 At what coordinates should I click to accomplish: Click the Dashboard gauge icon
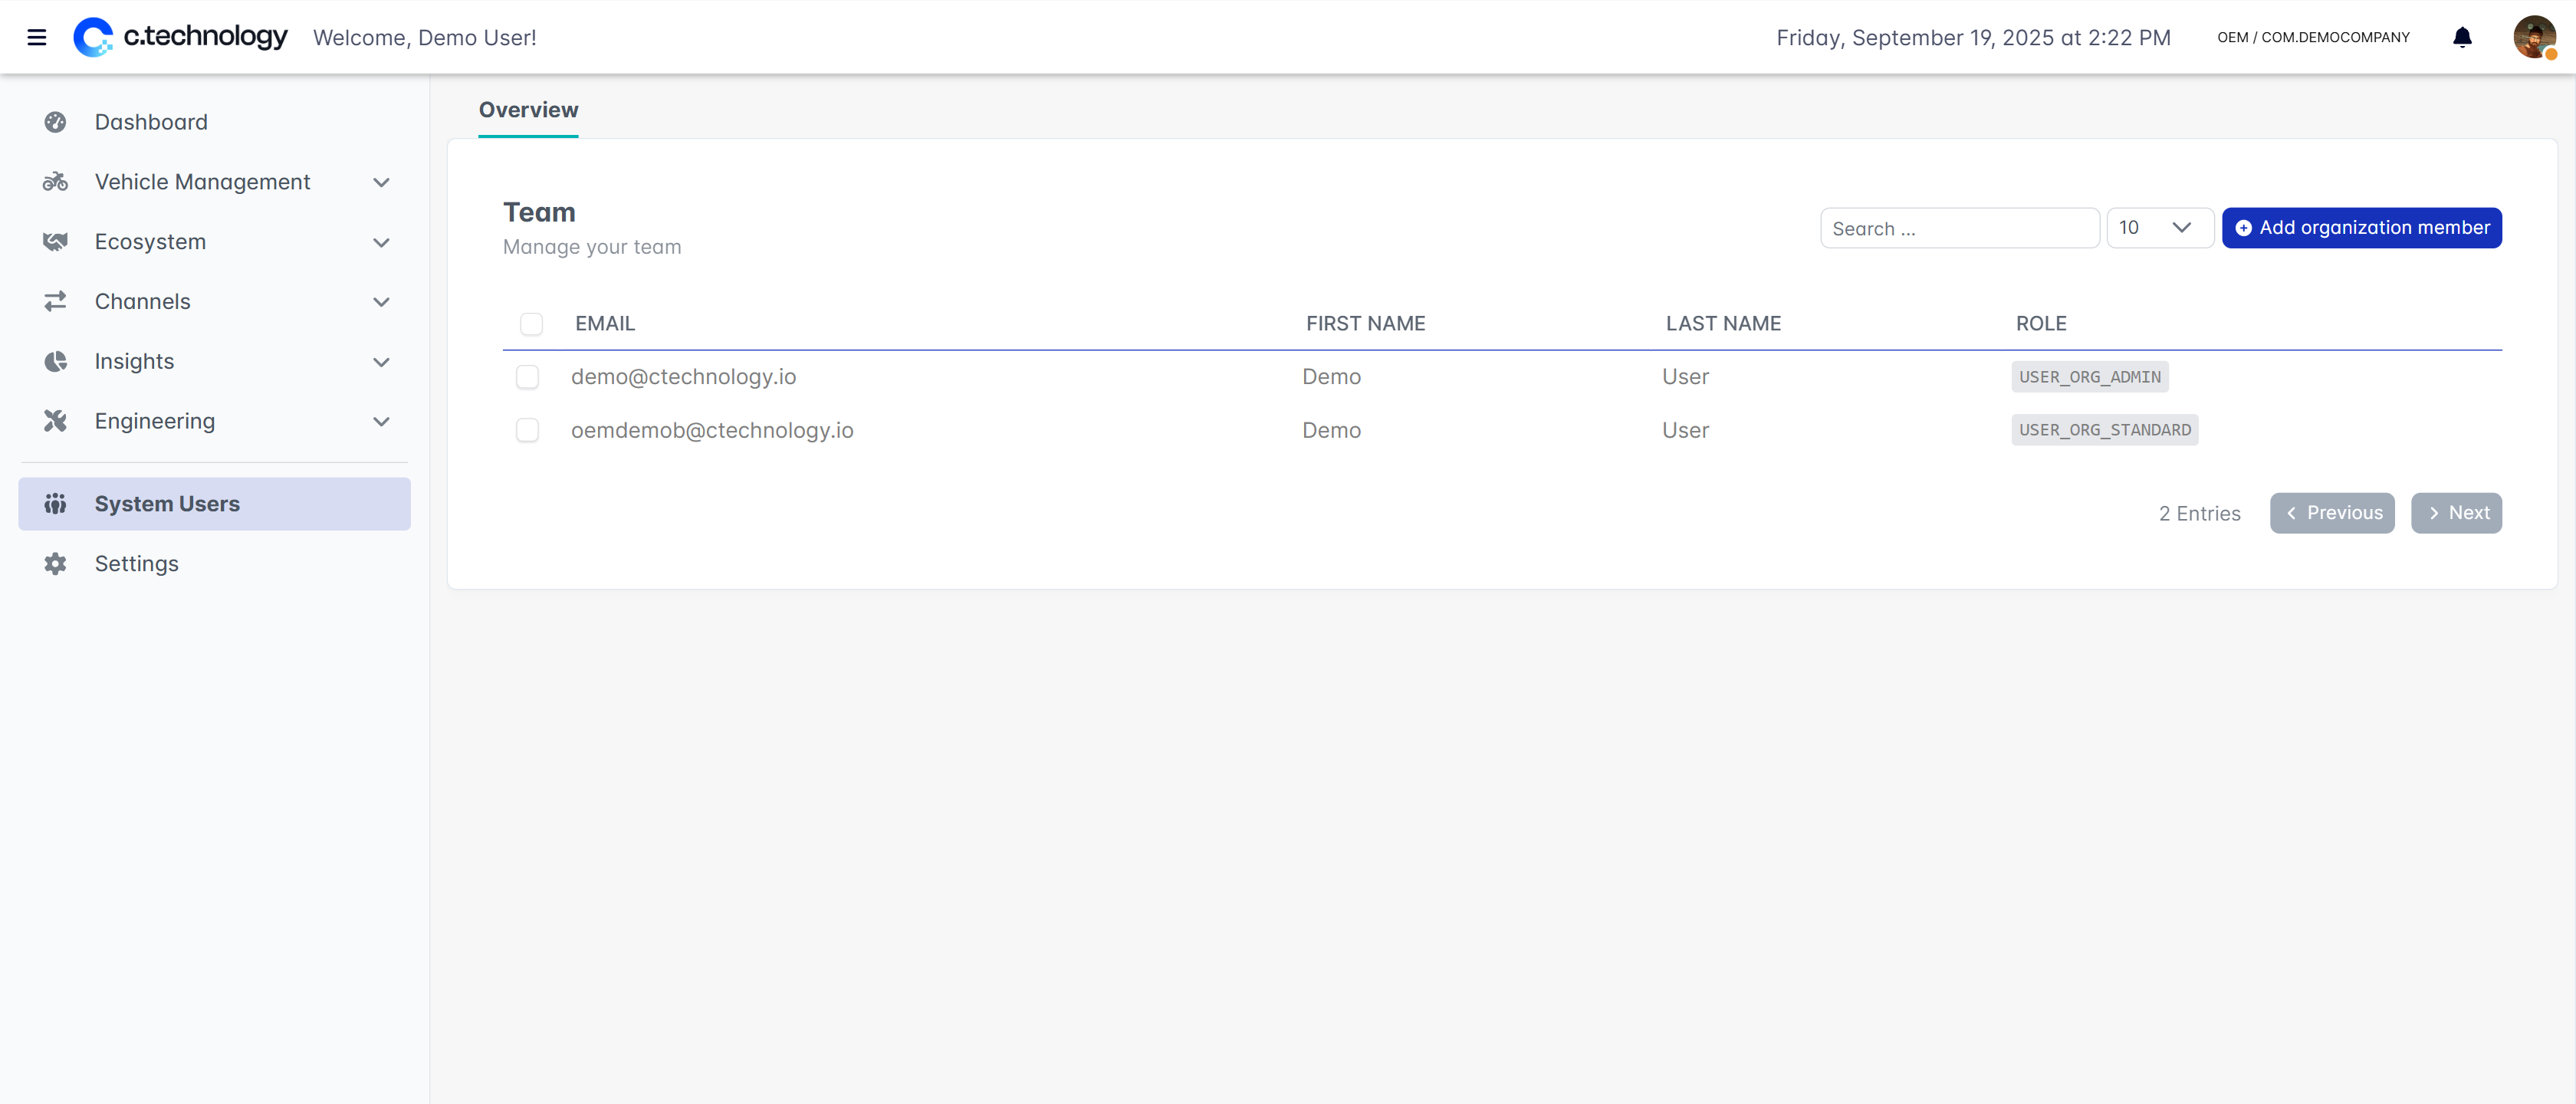click(55, 122)
